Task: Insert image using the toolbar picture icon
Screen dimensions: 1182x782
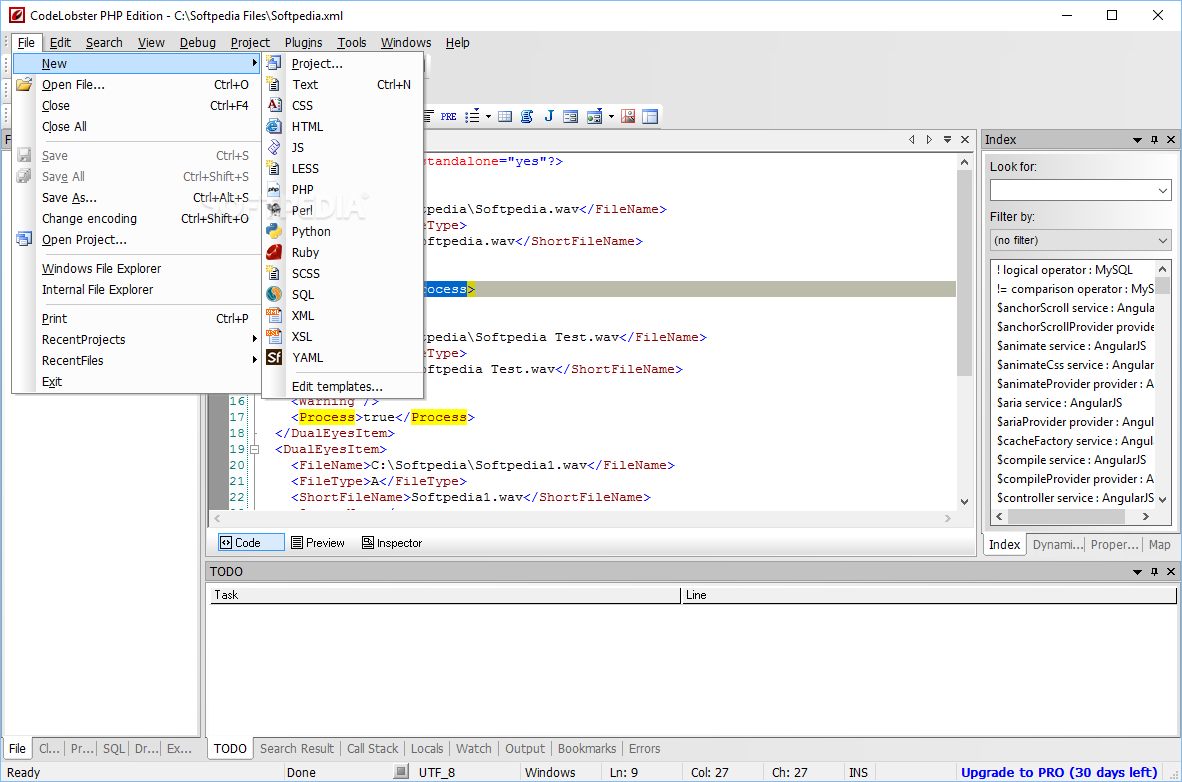Action: pos(628,116)
